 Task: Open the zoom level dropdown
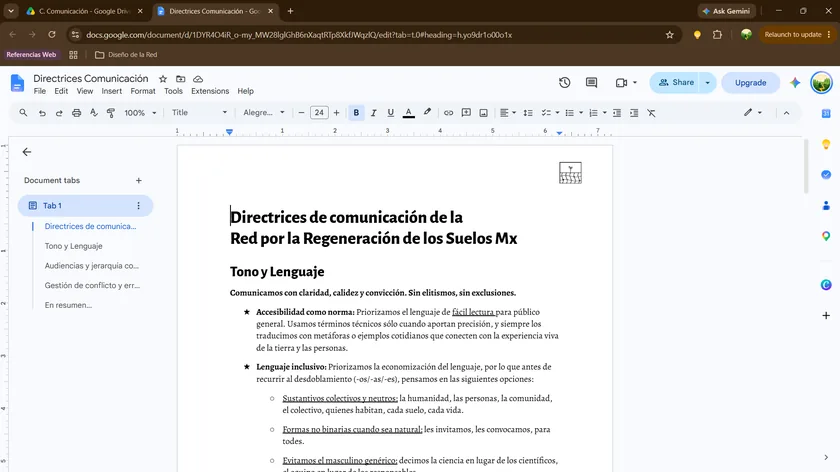click(140, 113)
